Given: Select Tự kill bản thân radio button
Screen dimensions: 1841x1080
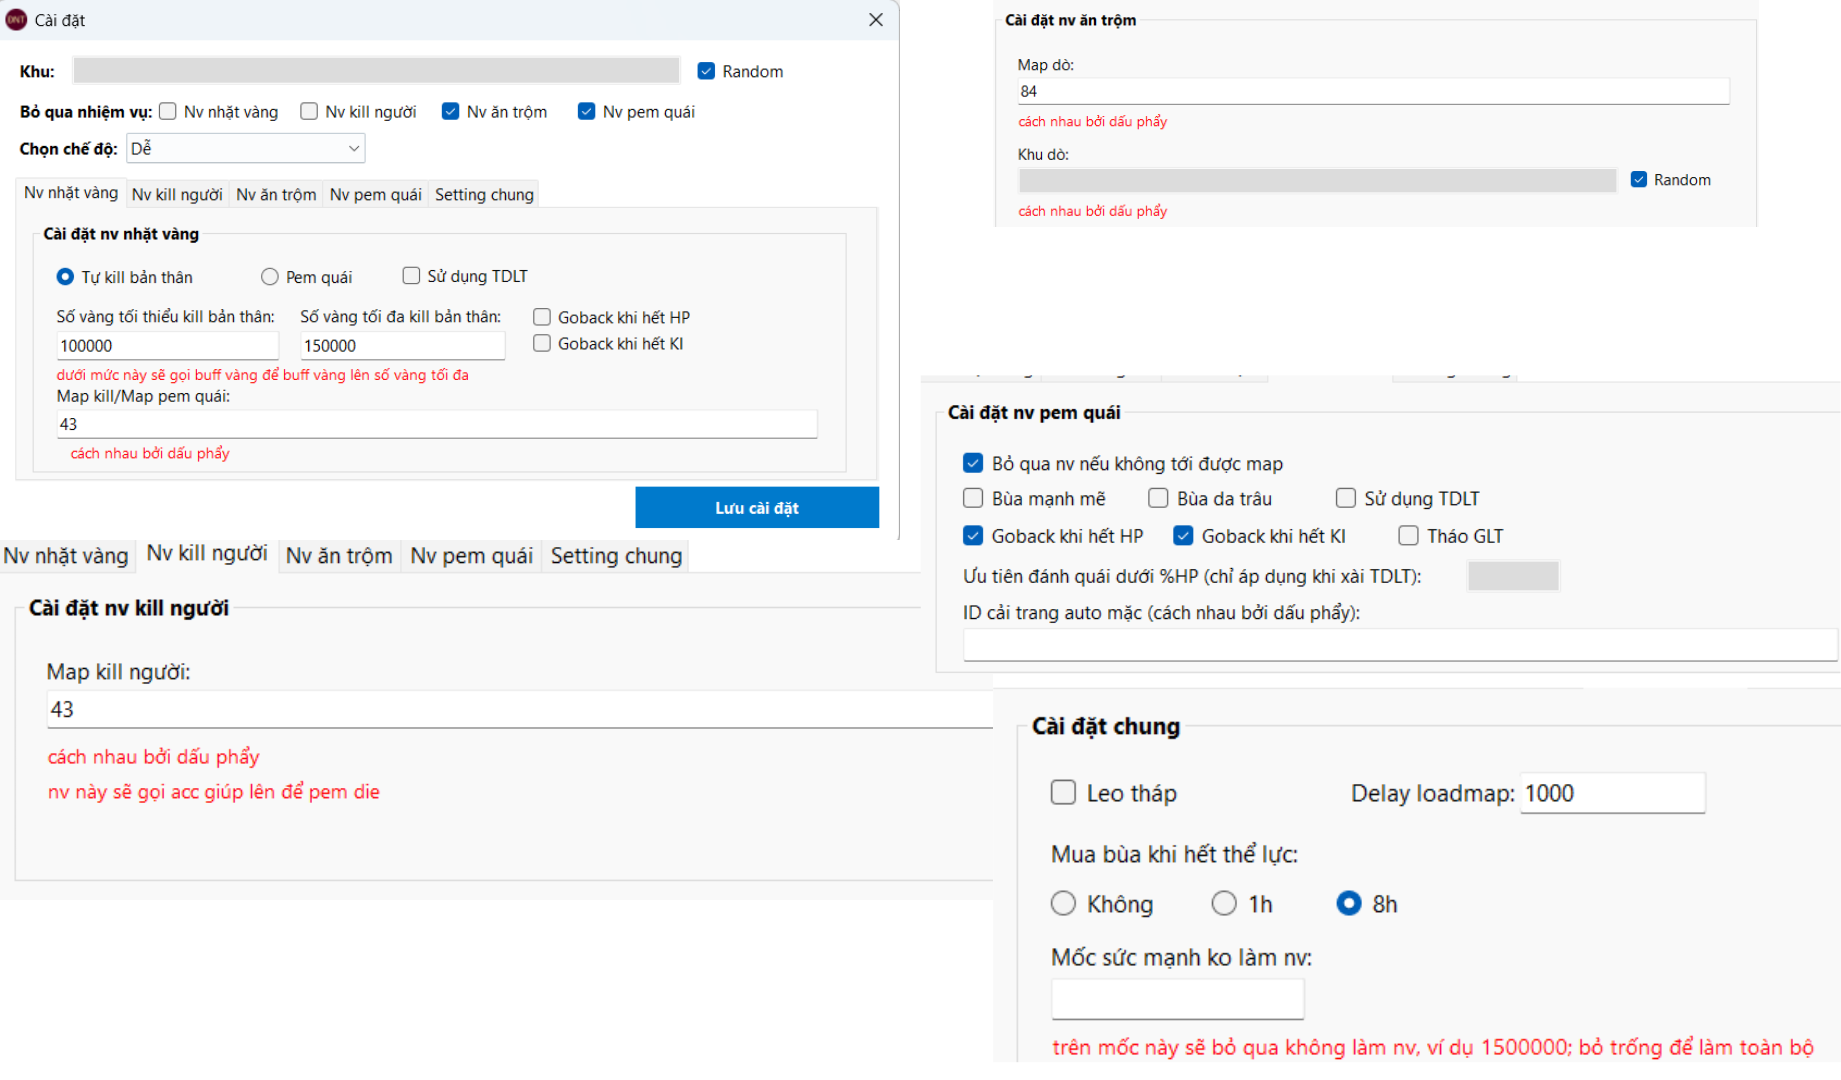Looking at the screenshot, I should pos(65,277).
